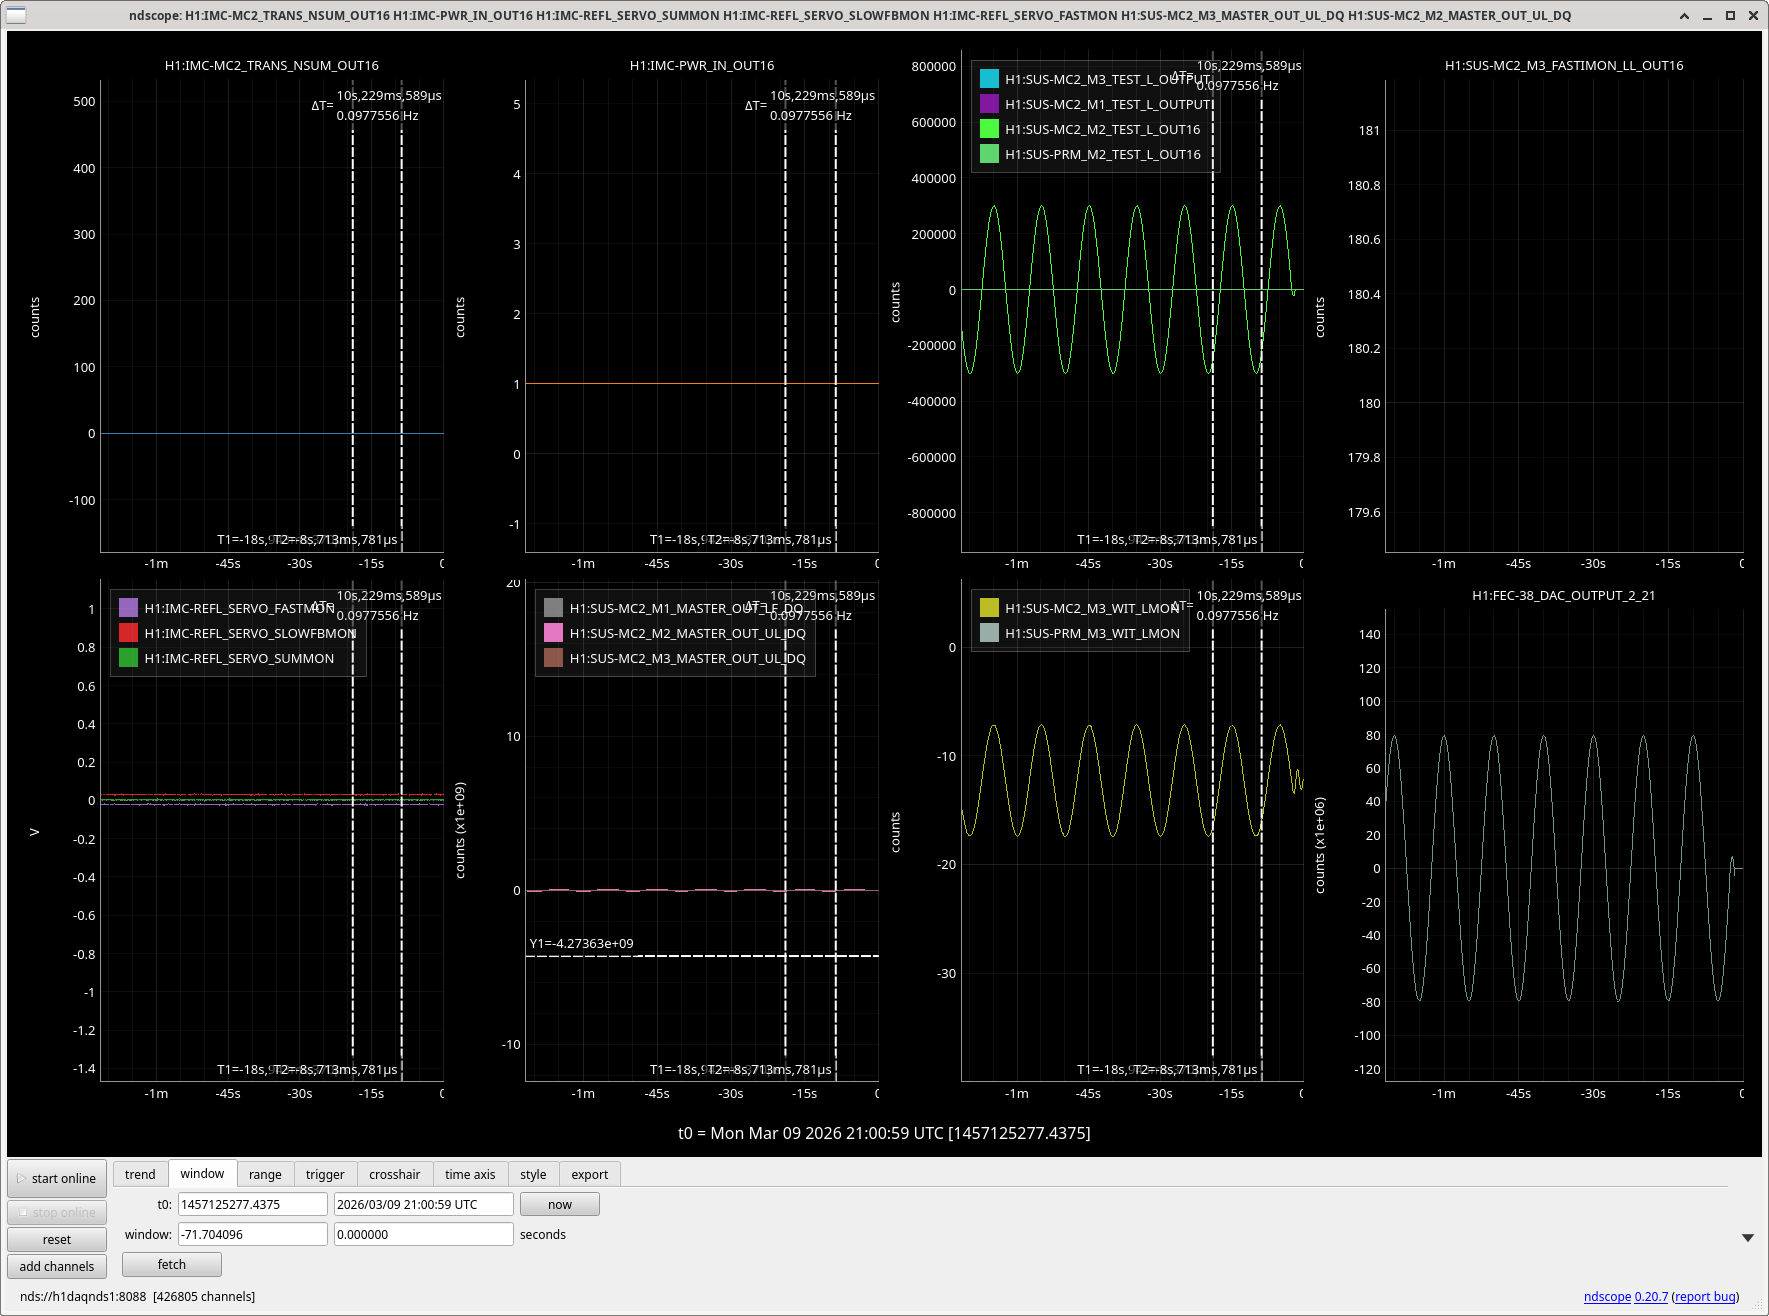Viewport: 1769px width, 1316px height.
Task: Click the purple swatch for MC2_M1_TEST_L_OUTPUT
Action: click(989, 104)
